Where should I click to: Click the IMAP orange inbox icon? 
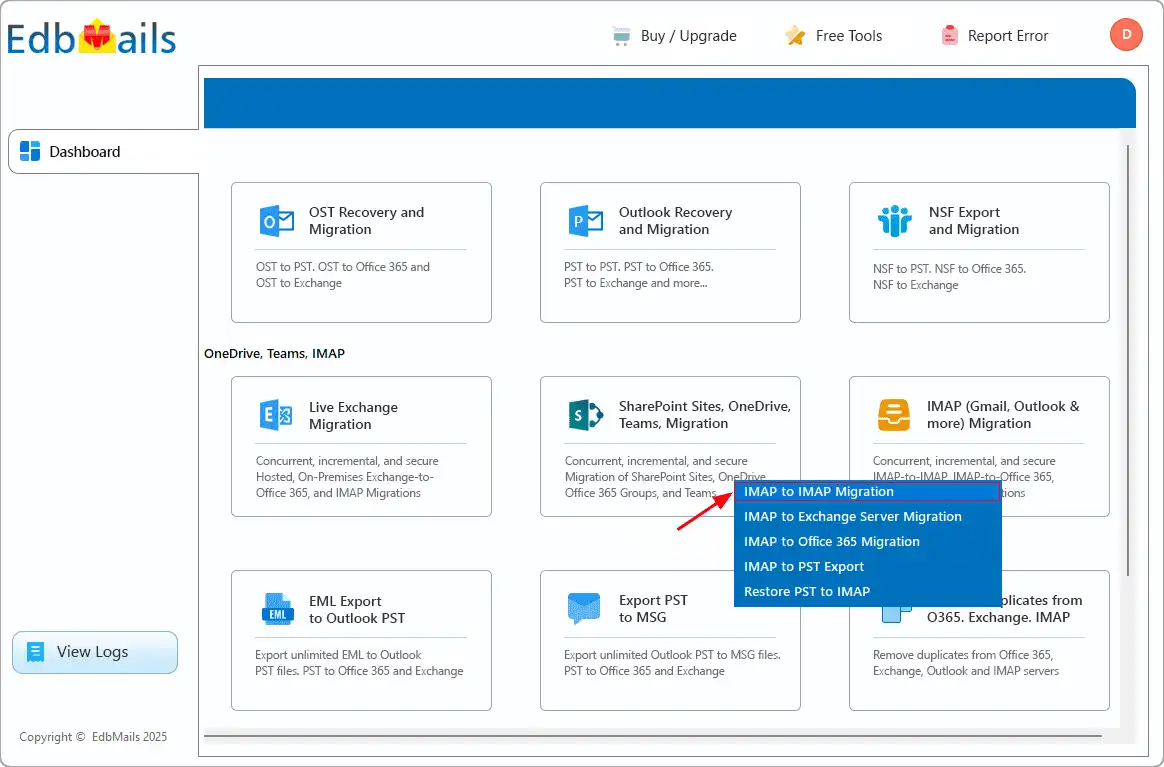(x=894, y=415)
